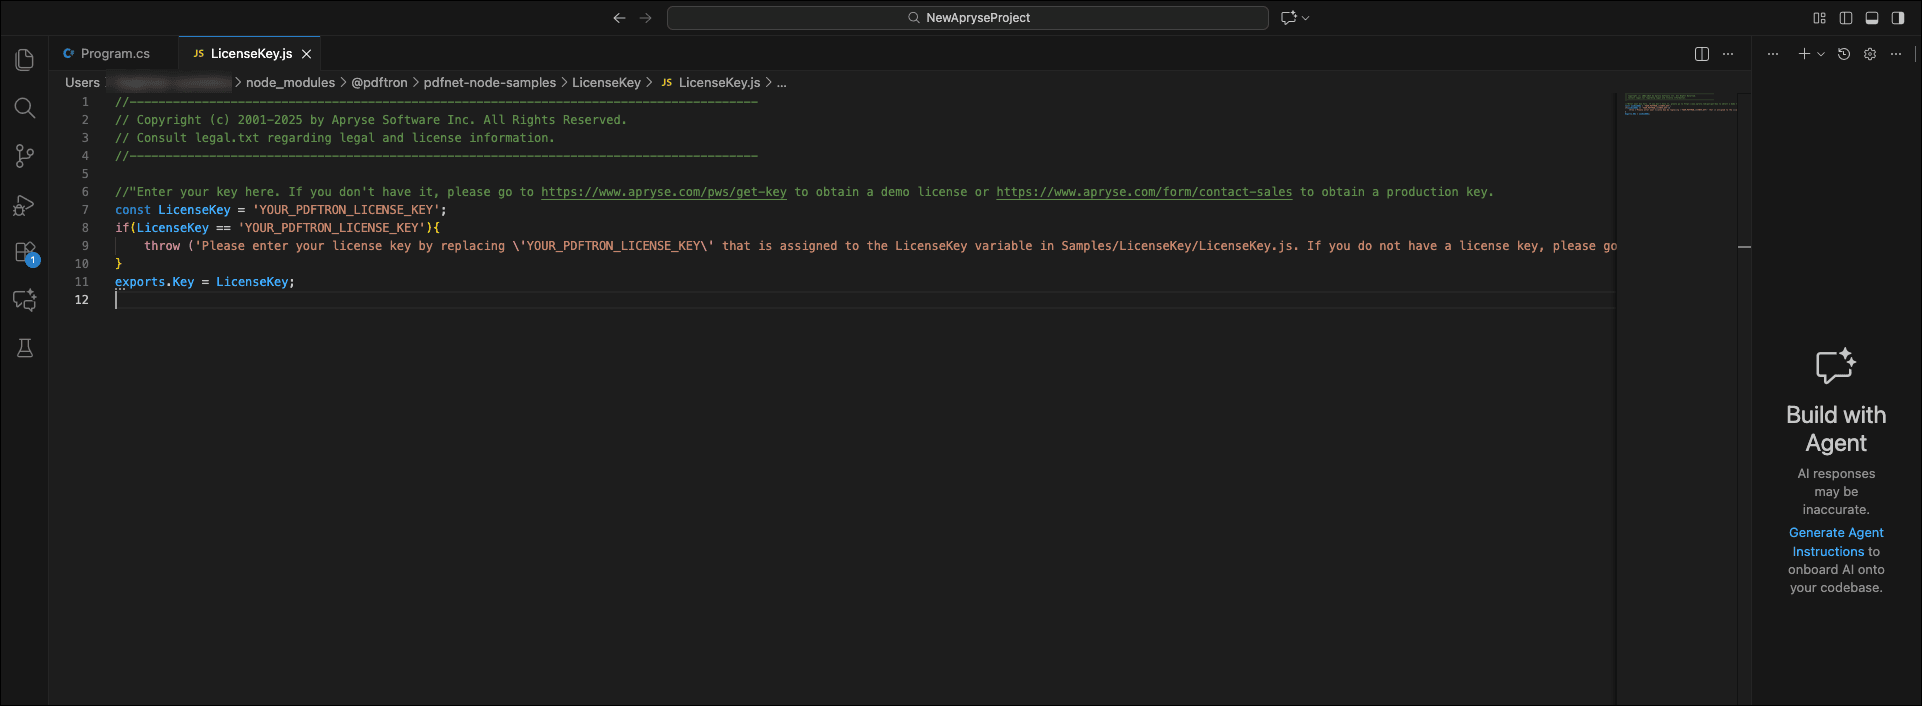
Task: Click the chat history clock icon
Action: pos(1844,54)
